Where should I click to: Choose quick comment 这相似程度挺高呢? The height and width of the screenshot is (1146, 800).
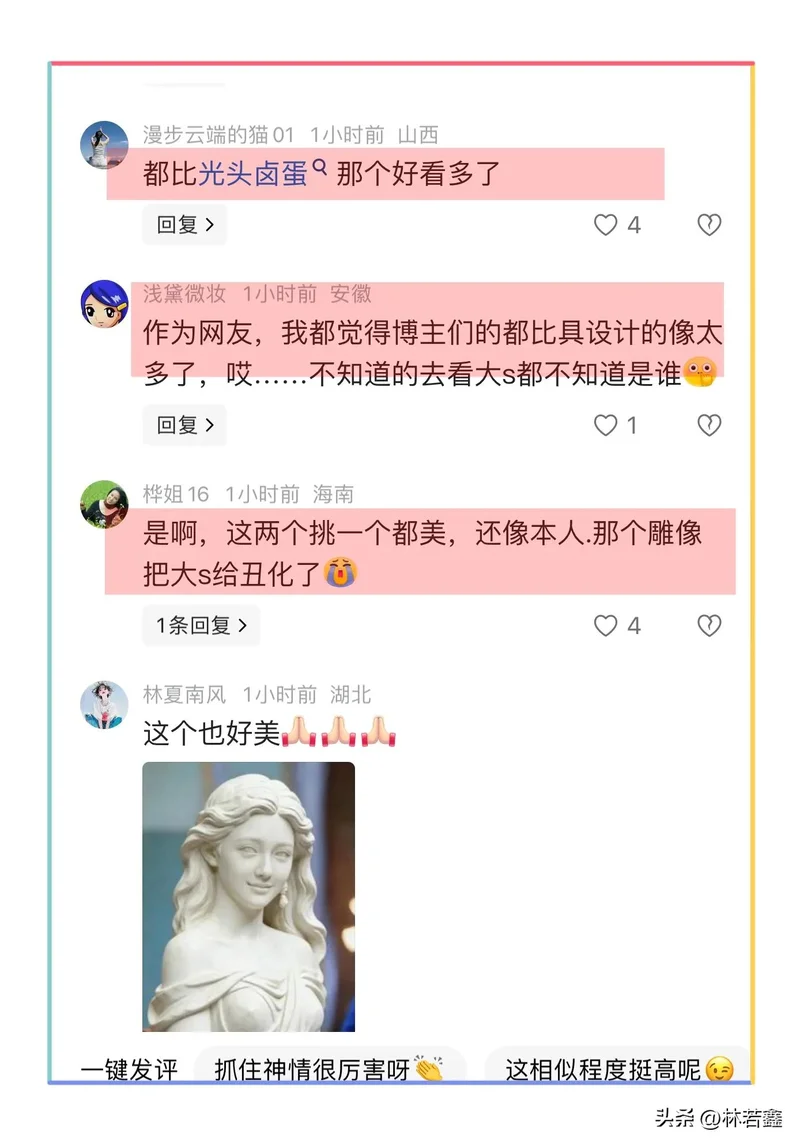pos(618,1069)
